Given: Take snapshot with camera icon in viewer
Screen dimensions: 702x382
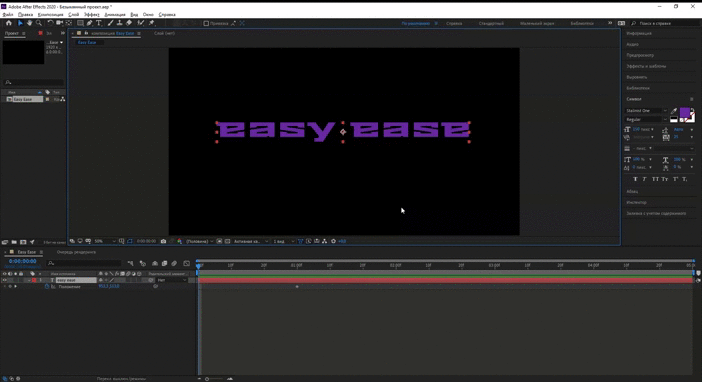Looking at the screenshot, I should pos(163,241).
